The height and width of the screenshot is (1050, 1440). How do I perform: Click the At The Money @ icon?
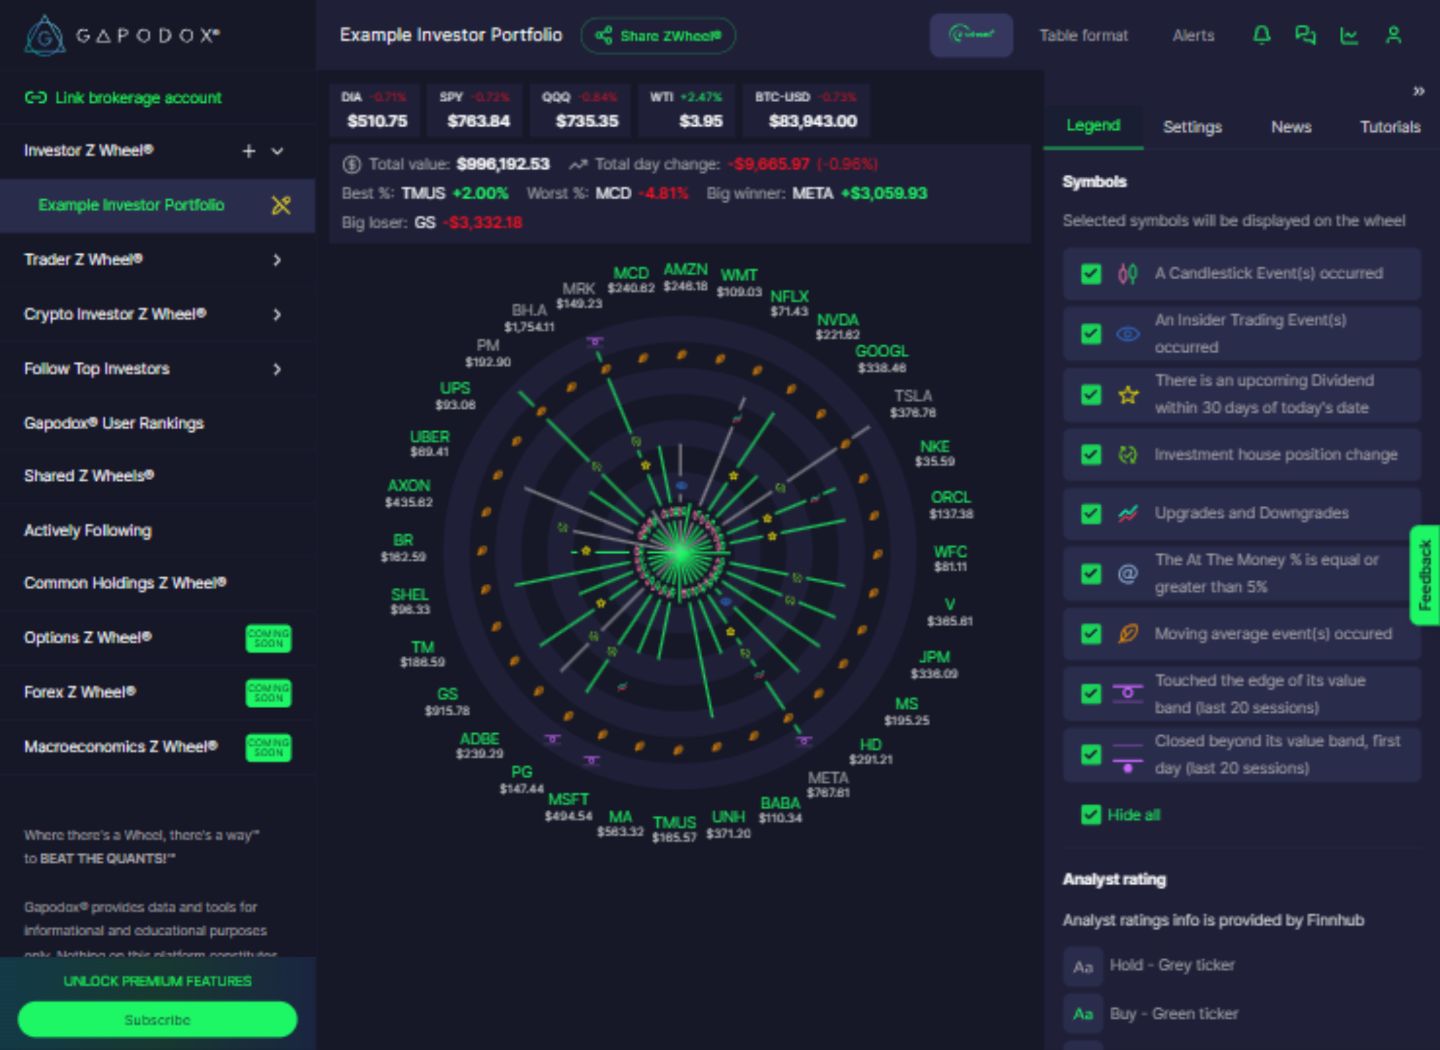click(x=1127, y=574)
